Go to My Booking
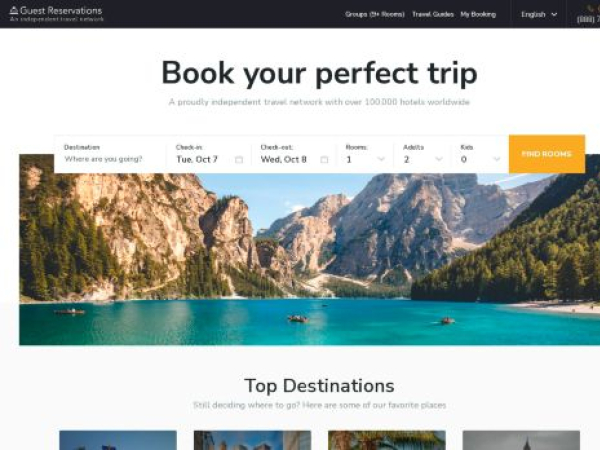The width and height of the screenshot is (600, 450). 478,15
